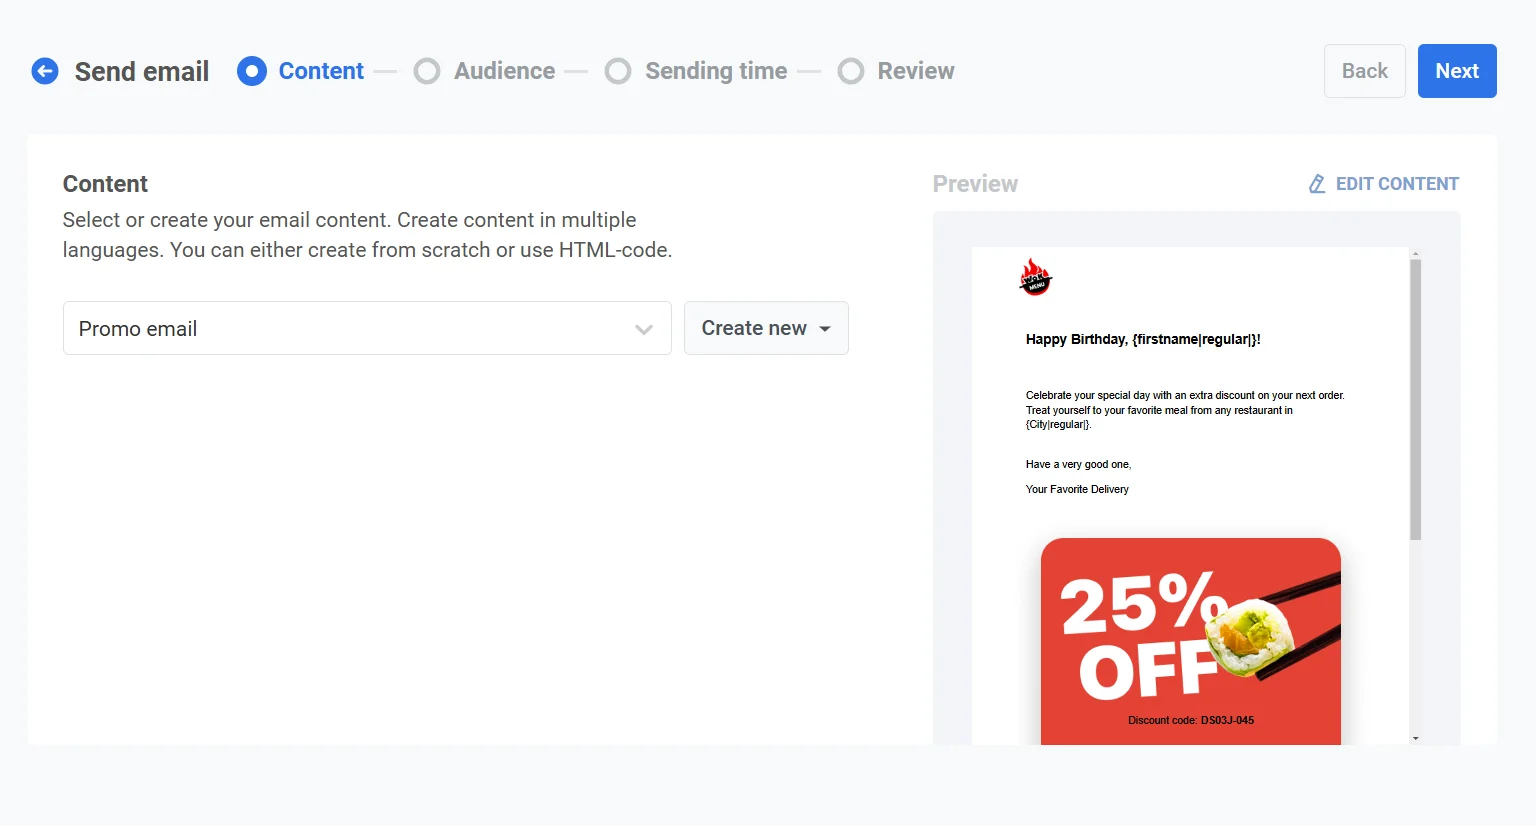1536x826 pixels.
Task: Switch to the Audience step label
Action: pyautogui.click(x=504, y=71)
